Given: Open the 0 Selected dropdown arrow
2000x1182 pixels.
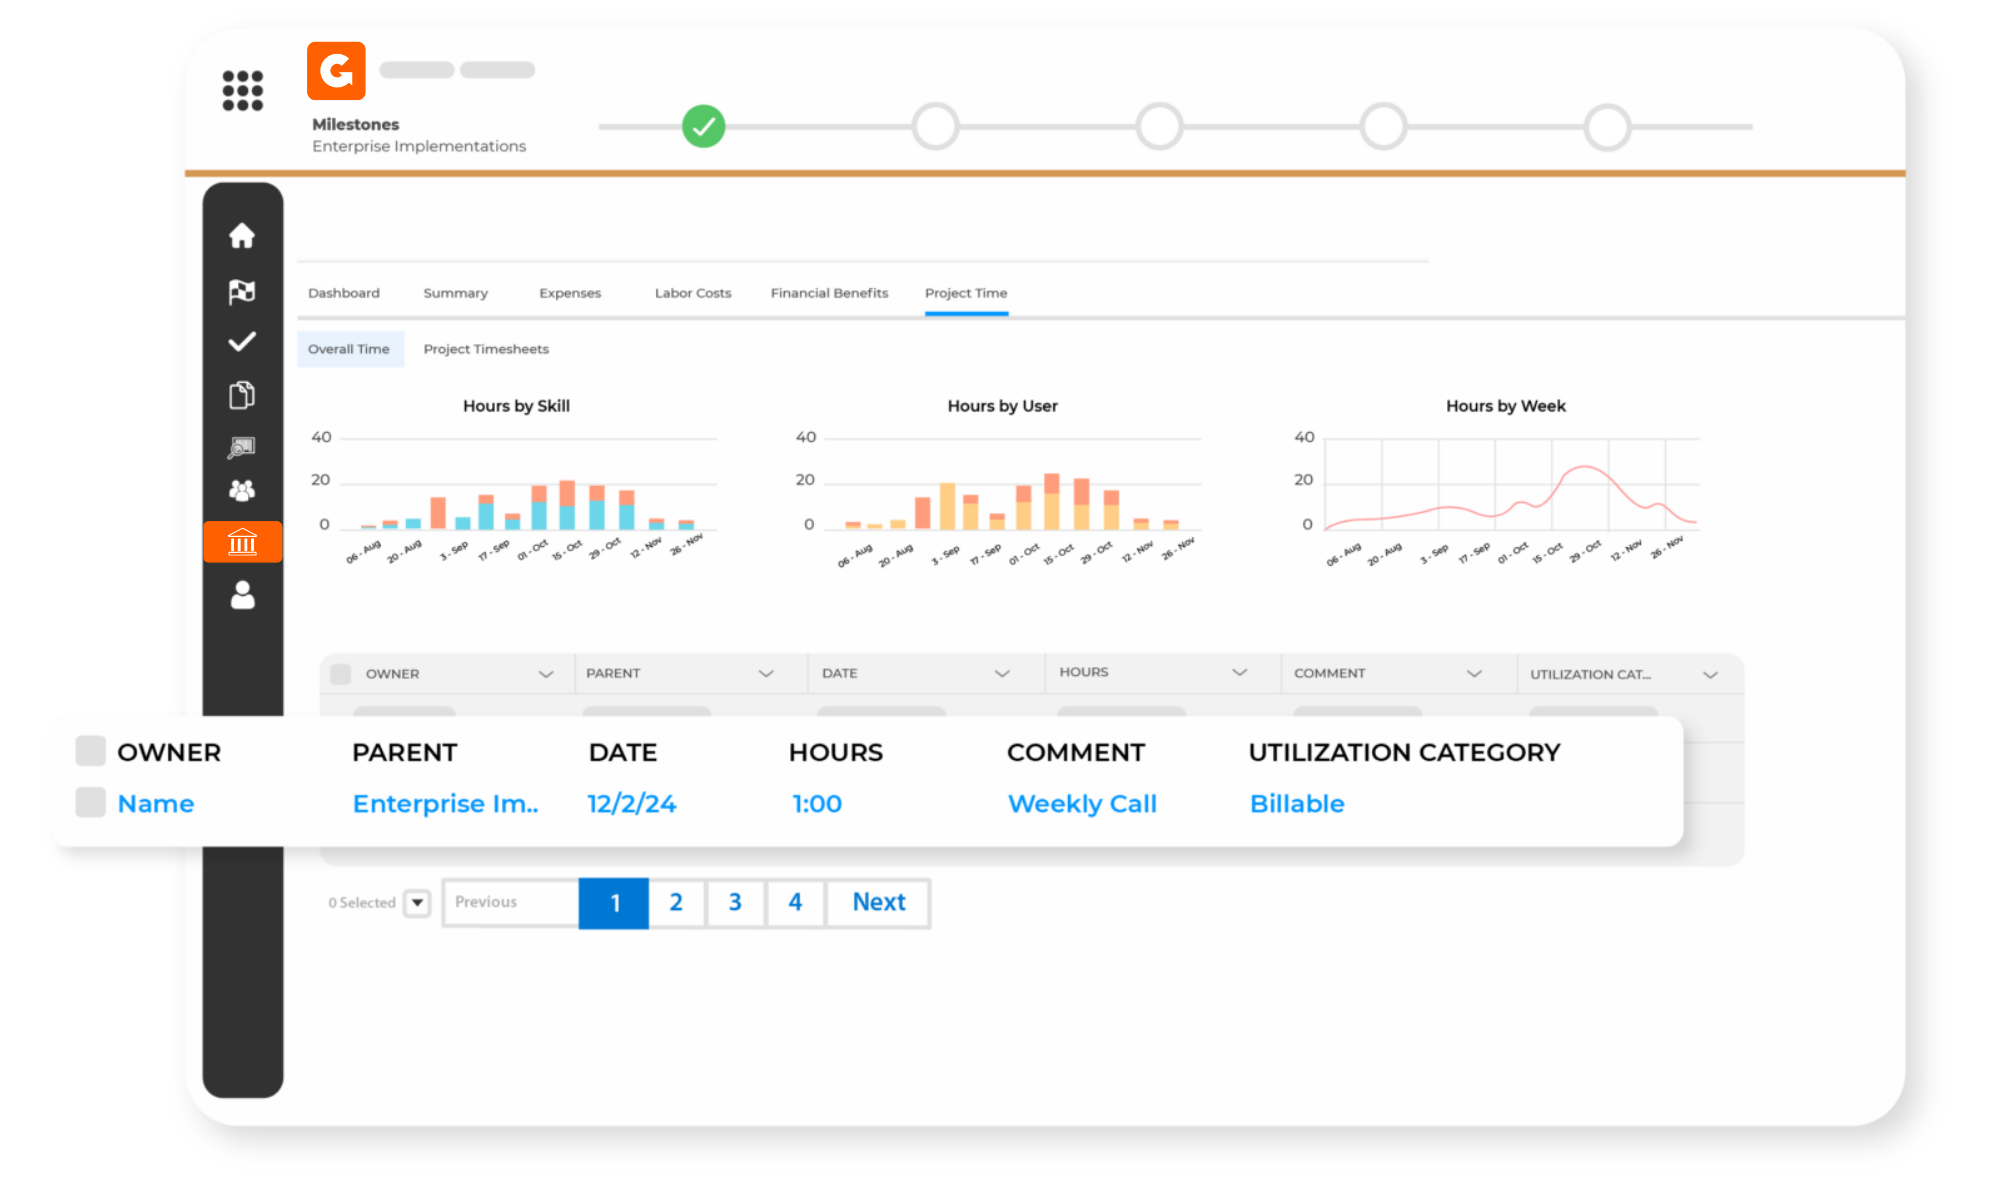Looking at the screenshot, I should (x=418, y=903).
